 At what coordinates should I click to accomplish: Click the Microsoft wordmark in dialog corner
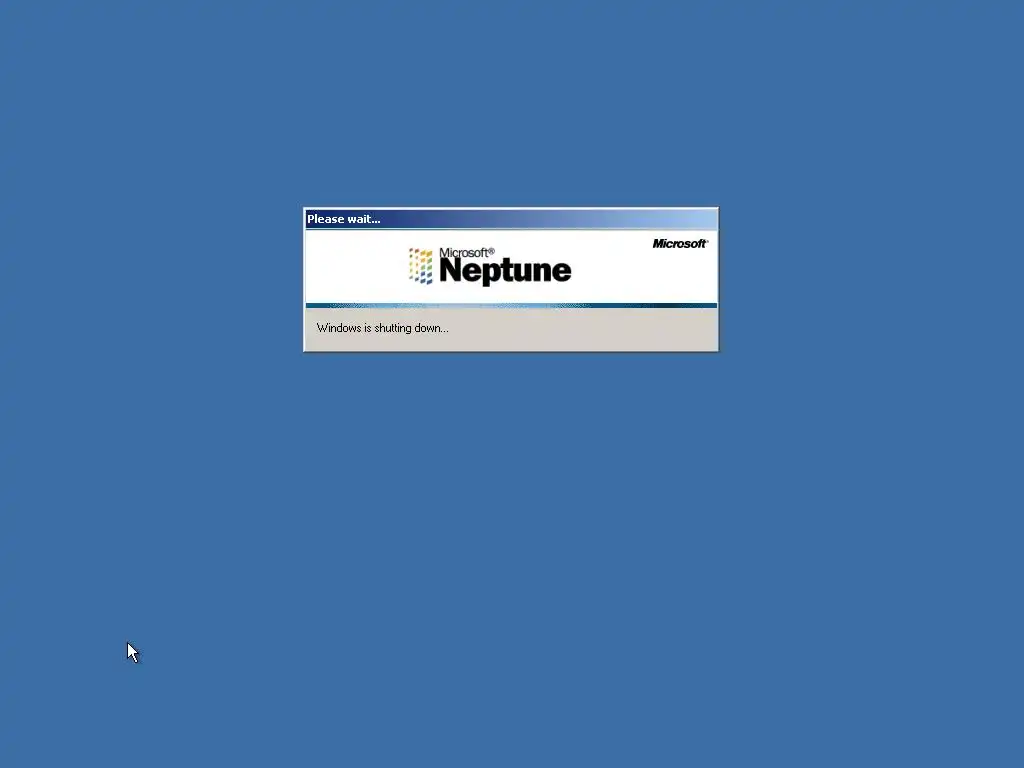coord(680,244)
